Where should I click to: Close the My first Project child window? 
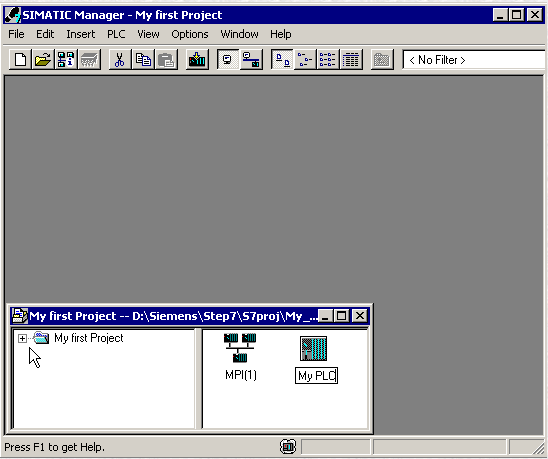coord(360,316)
